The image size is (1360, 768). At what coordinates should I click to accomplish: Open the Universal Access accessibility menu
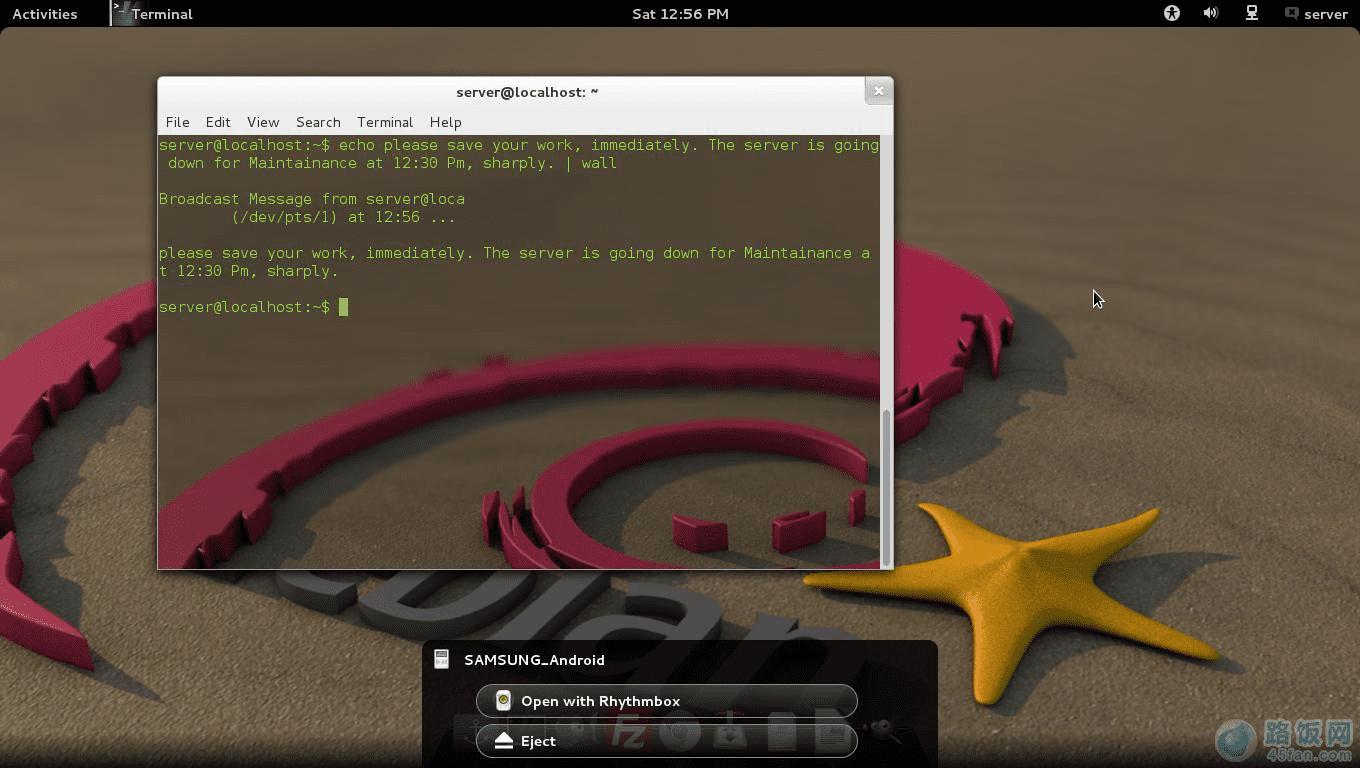coord(1172,13)
